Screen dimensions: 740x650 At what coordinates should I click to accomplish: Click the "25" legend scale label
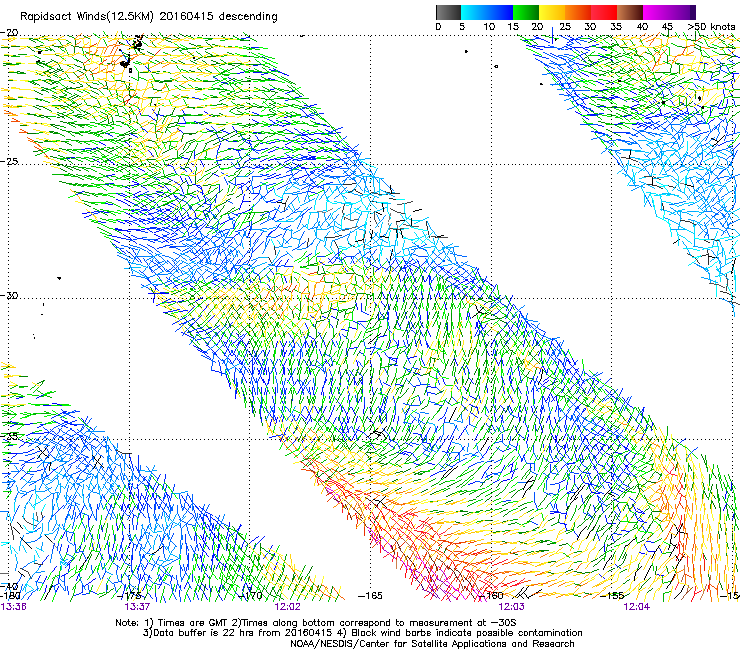pyautogui.click(x=565, y=27)
